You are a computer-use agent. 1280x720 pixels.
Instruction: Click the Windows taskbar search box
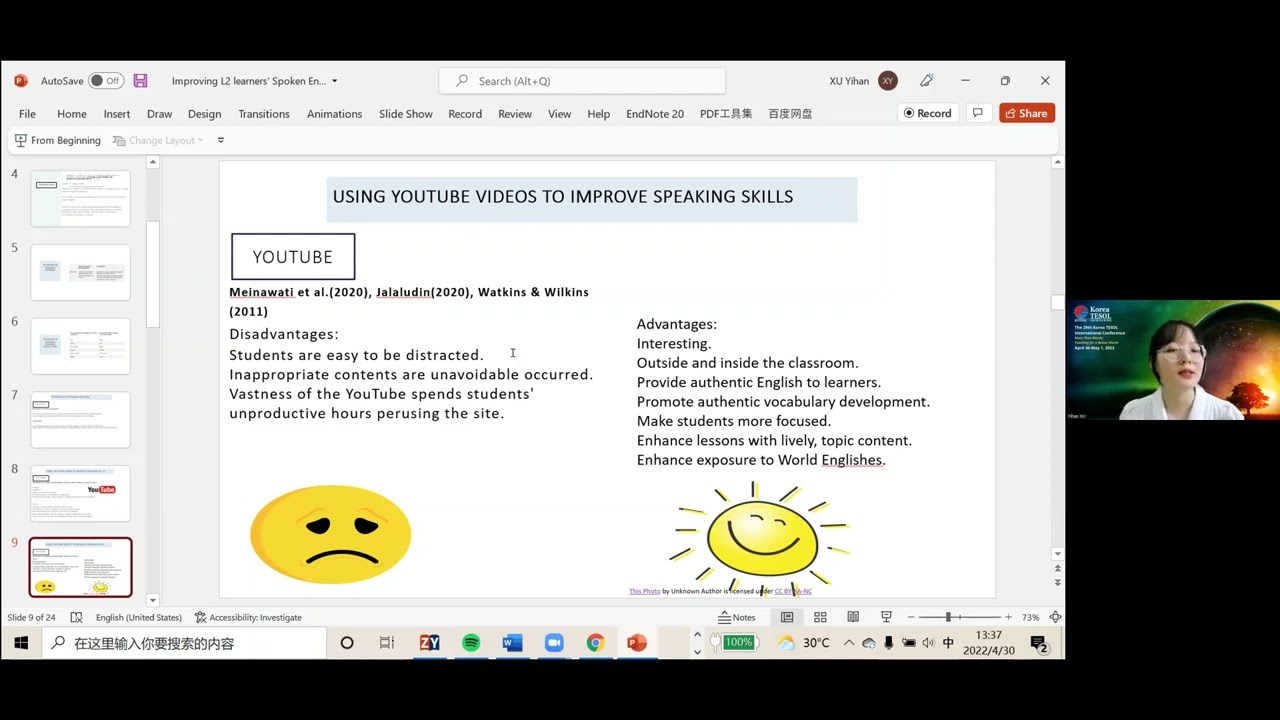(x=184, y=643)
